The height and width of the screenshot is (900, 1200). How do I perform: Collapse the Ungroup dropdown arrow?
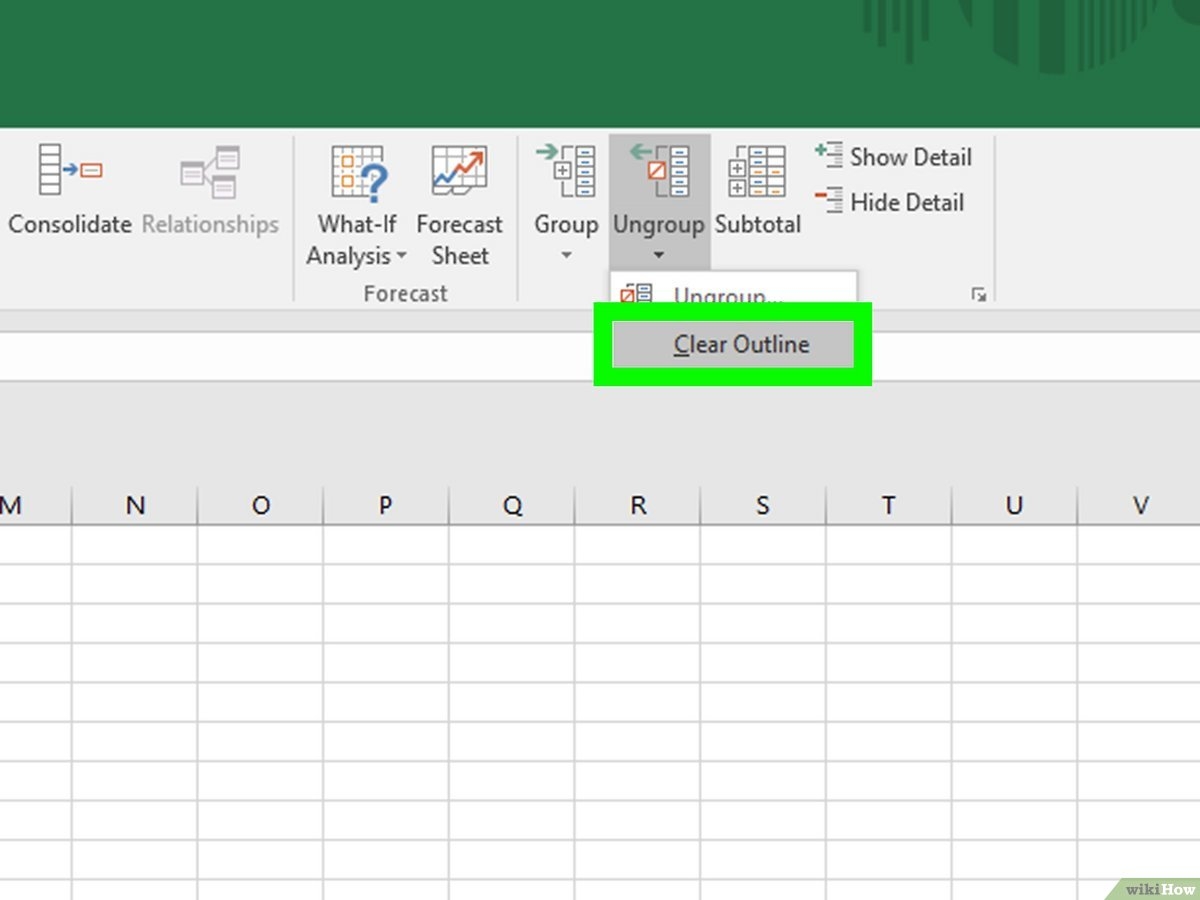pos(659,256)
